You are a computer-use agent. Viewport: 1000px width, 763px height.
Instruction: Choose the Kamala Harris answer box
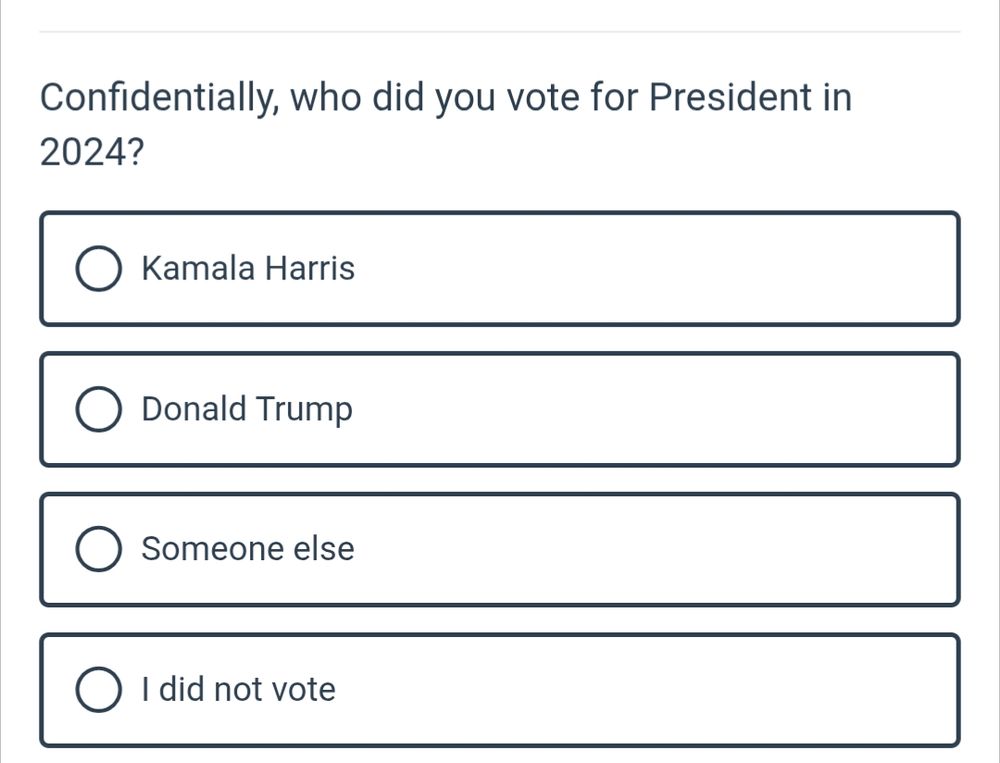[500, 269]
